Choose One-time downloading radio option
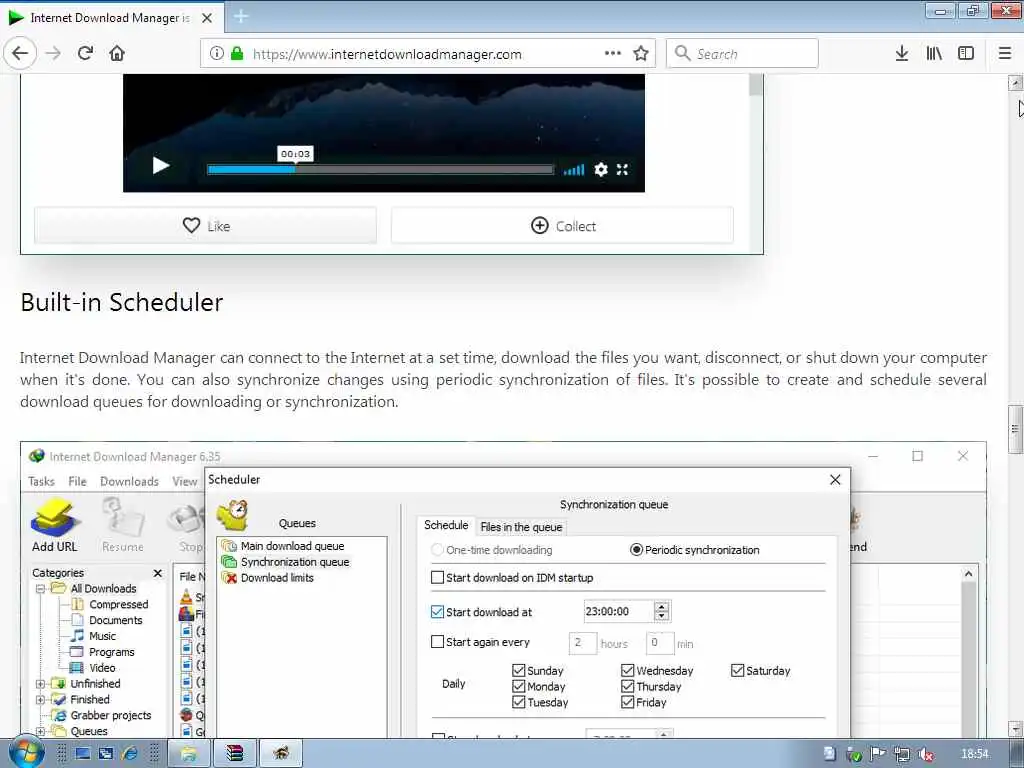The width and height of the screenshot is (1024, 768). click(x=438, y=550)
